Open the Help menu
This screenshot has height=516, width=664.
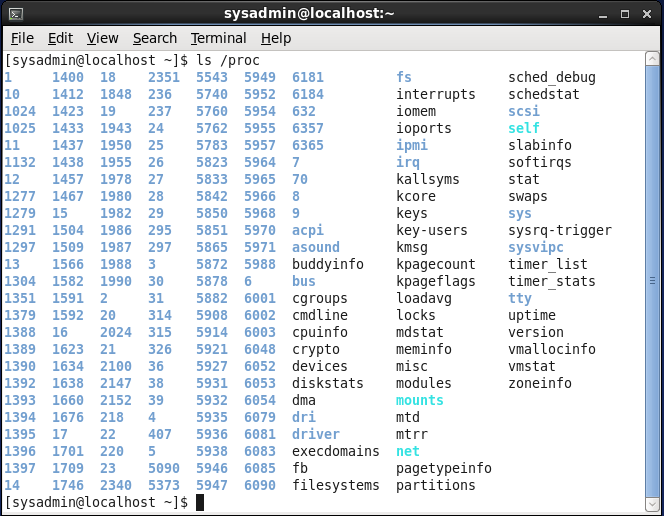tap(276, 38)
